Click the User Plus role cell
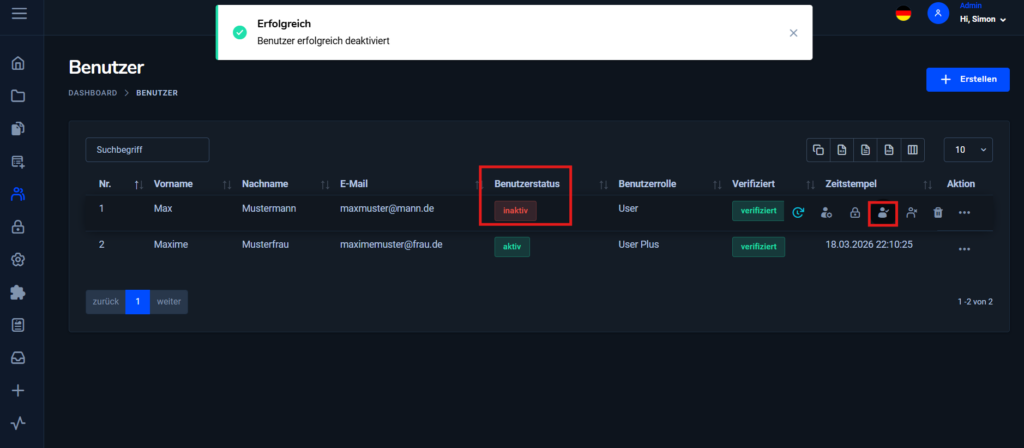The height and width of the screenshot is (448, 1024). [x=639, y=244]
